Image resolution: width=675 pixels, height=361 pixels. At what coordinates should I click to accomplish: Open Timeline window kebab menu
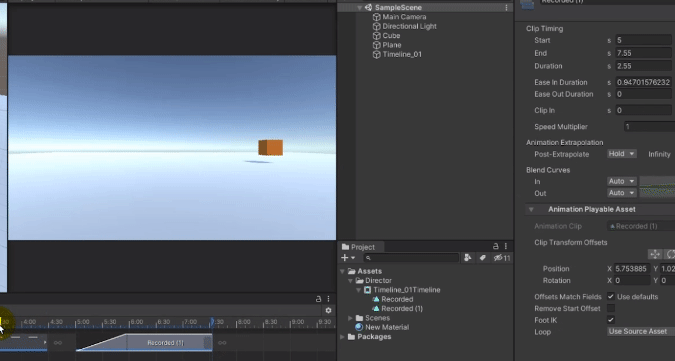[x=328, y=299]
